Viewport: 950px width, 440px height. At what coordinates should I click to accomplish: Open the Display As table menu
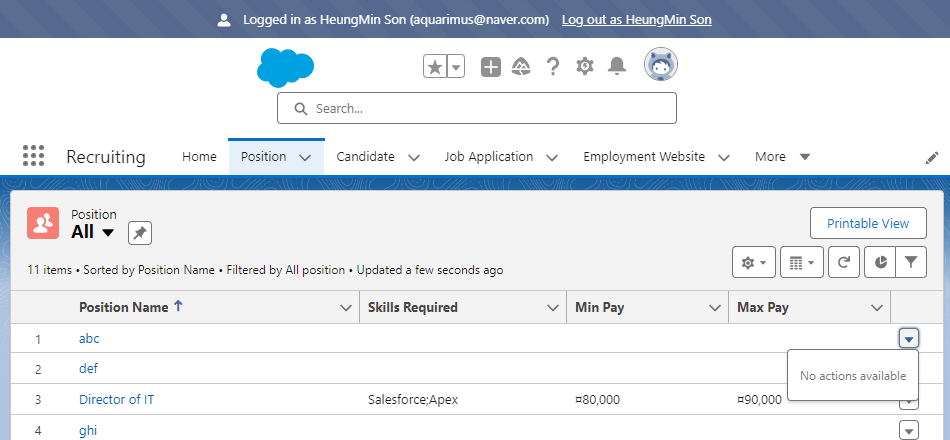(802, 262)
